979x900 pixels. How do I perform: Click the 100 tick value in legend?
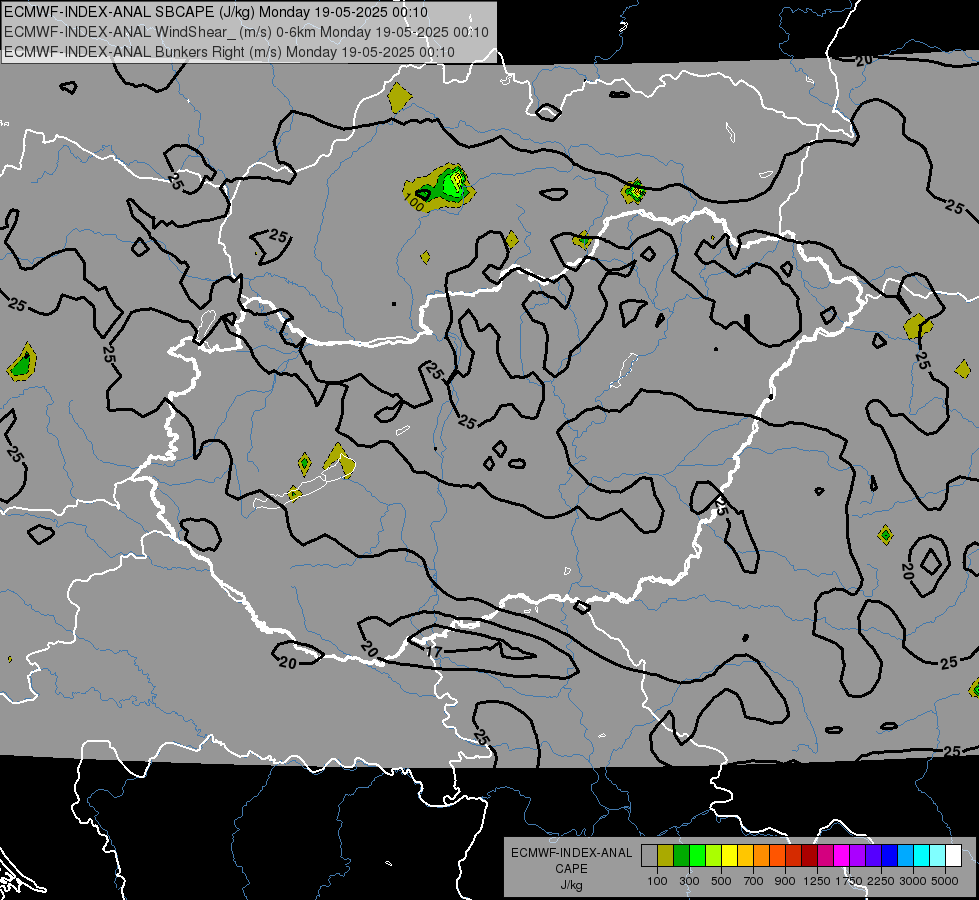click(657, 881)
